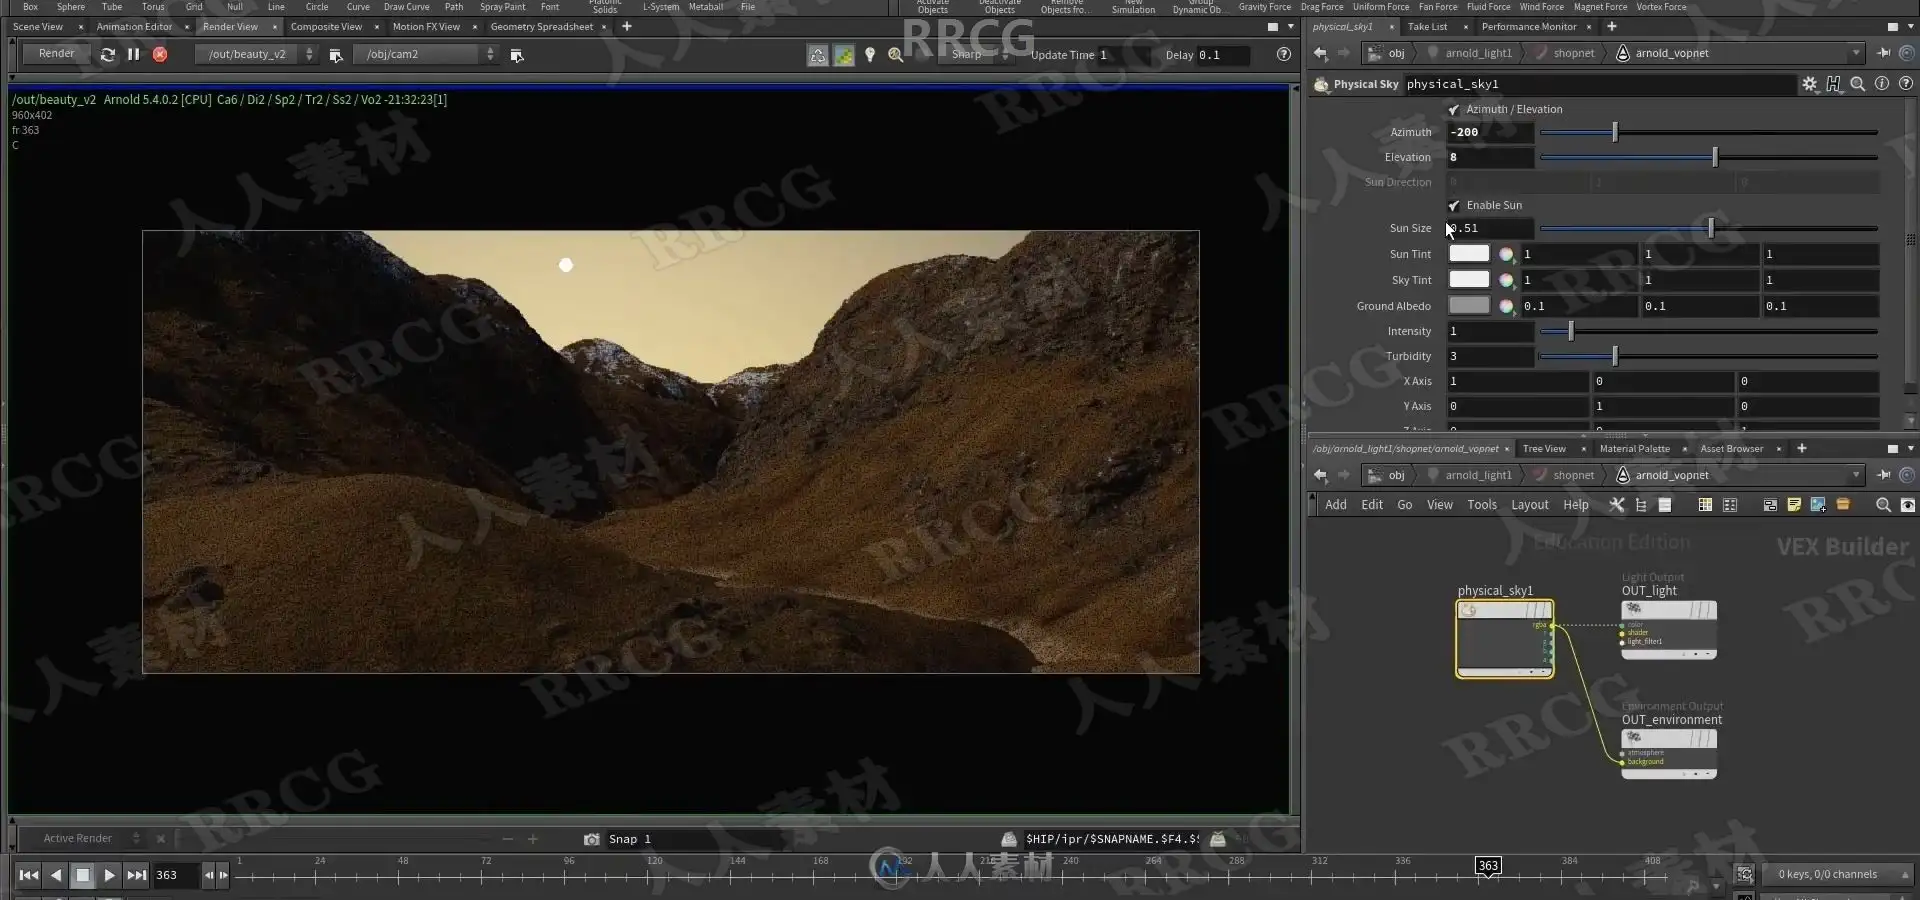Toggle the Azimuth / Elevation checkbox
The height and width of the screenshot is (900, 1920).
(x=1454, y=109)
